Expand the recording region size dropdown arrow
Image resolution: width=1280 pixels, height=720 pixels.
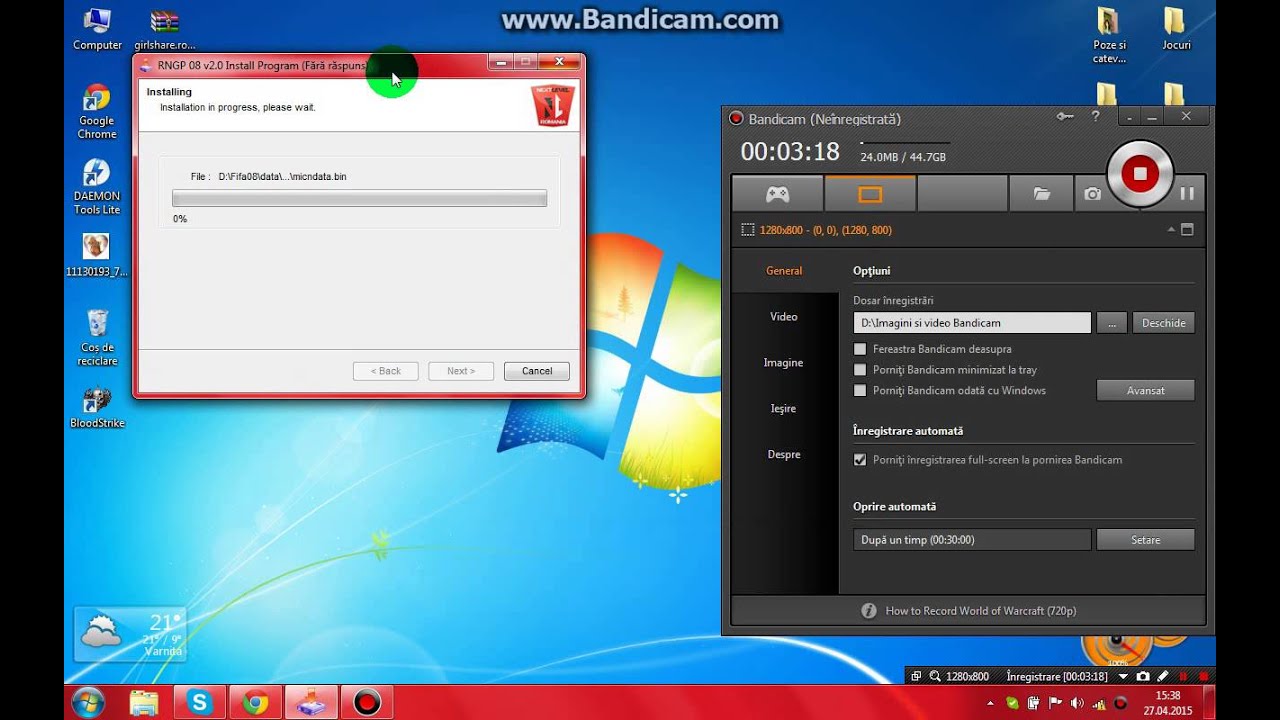click(1123, 676)
